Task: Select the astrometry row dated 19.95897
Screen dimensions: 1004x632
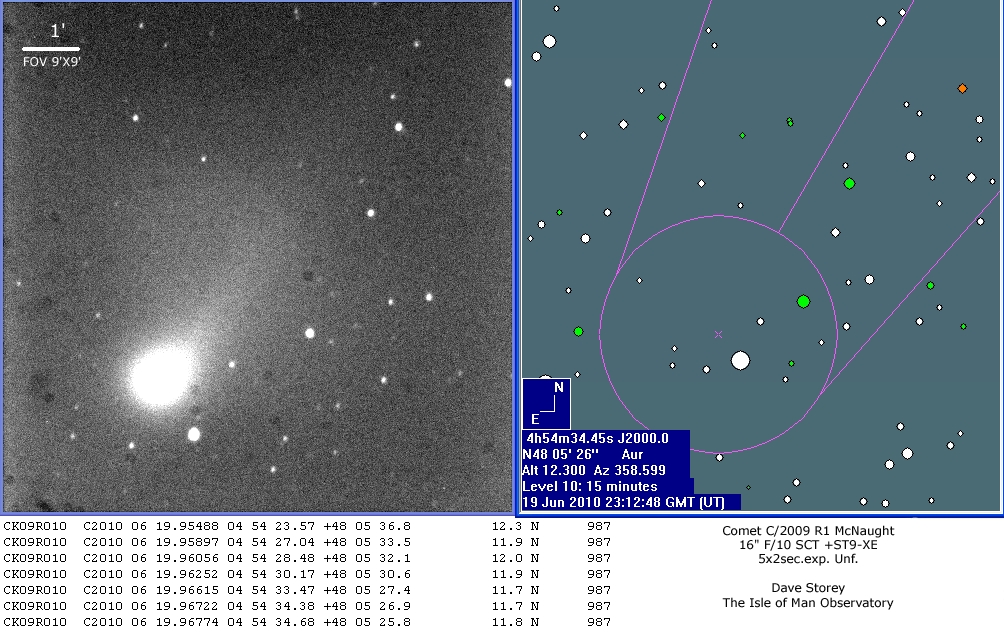Action: [307, 542]
